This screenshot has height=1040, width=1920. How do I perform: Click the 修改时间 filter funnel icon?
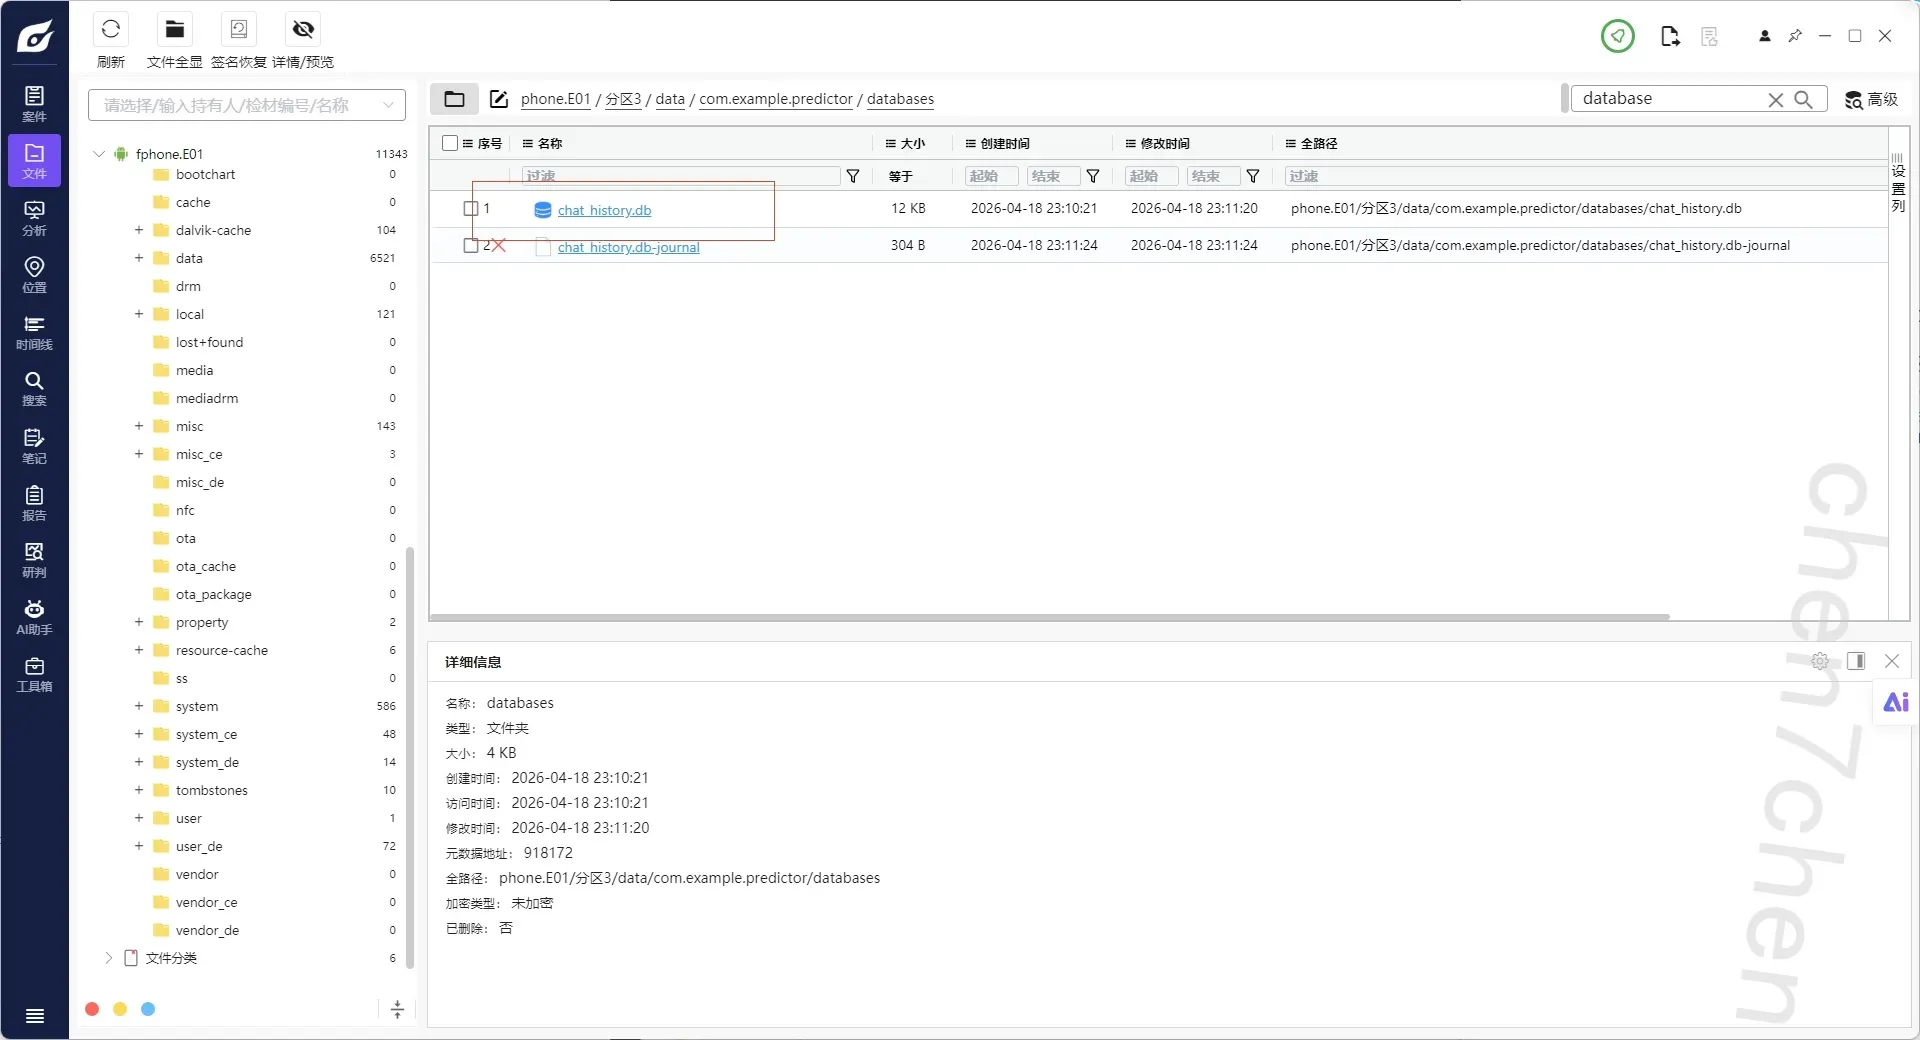[x=1253, y=176]
